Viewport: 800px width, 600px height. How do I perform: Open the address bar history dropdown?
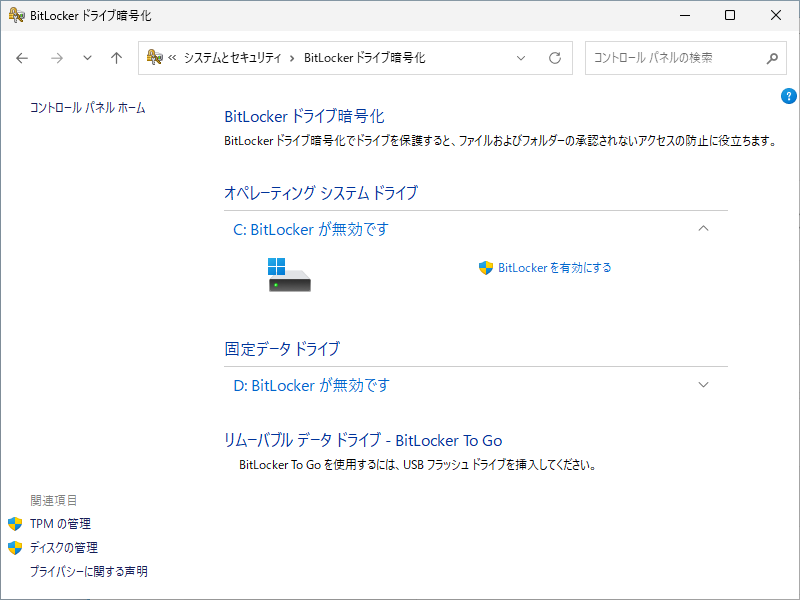pyautogui.click(x=521, y=58)
